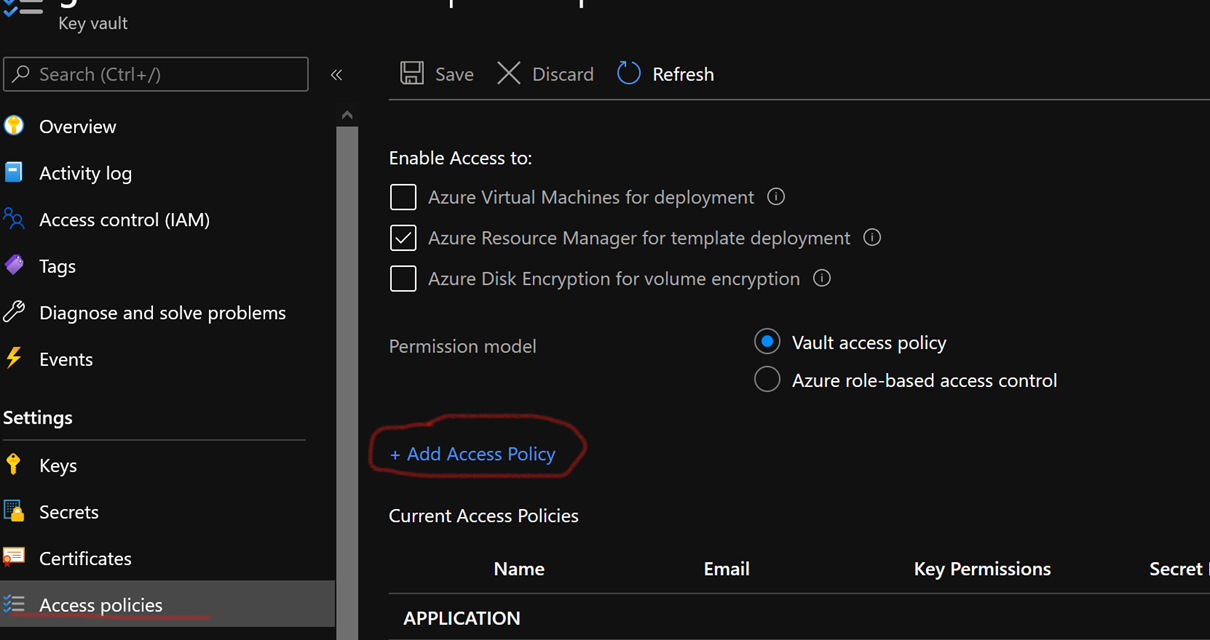The width and height of the screenshot is (1210, 640).
Task: Click the Diagnose and solve problems wrench icon
Action: coord(17,312)
